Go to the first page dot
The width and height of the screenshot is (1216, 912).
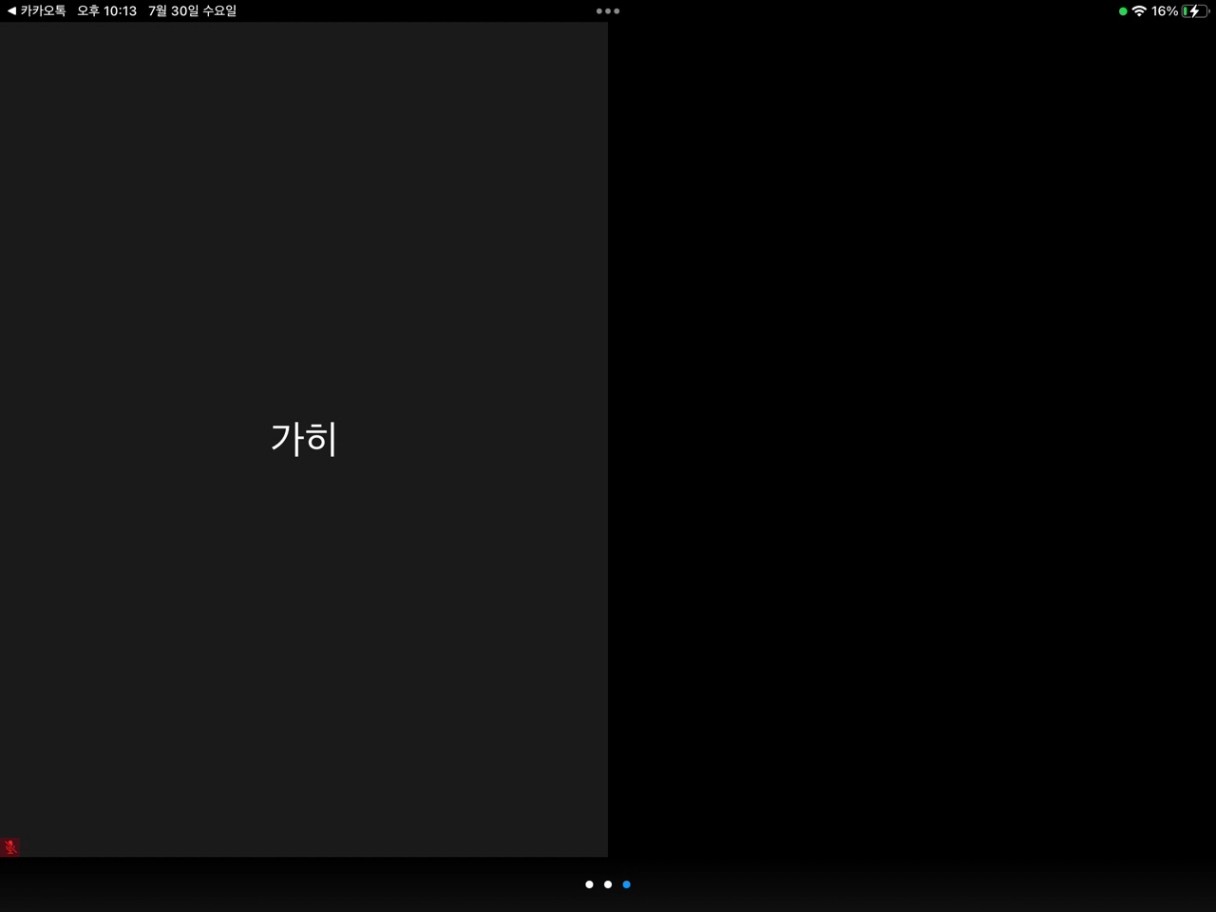click(589, 884)
